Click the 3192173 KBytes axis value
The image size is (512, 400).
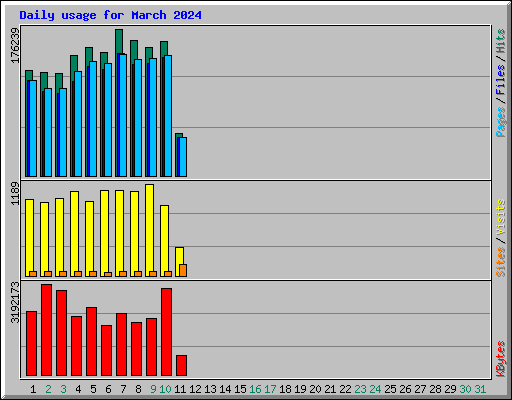[15, 302]
